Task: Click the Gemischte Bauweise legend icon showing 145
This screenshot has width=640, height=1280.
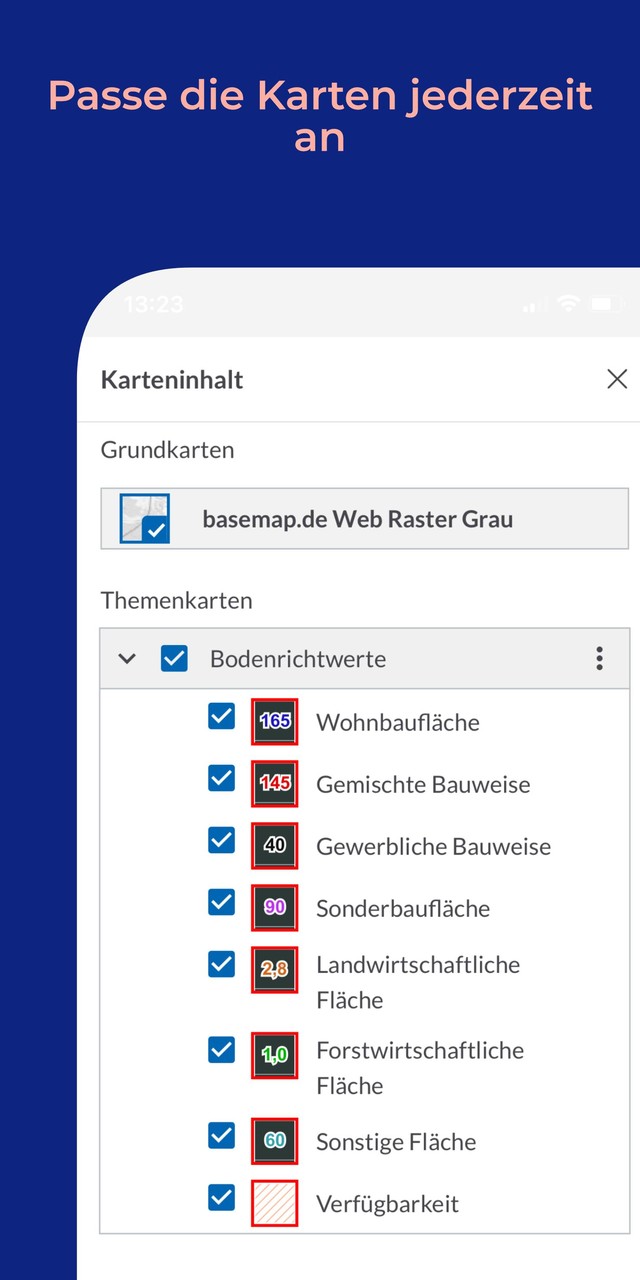Action: 274,784
